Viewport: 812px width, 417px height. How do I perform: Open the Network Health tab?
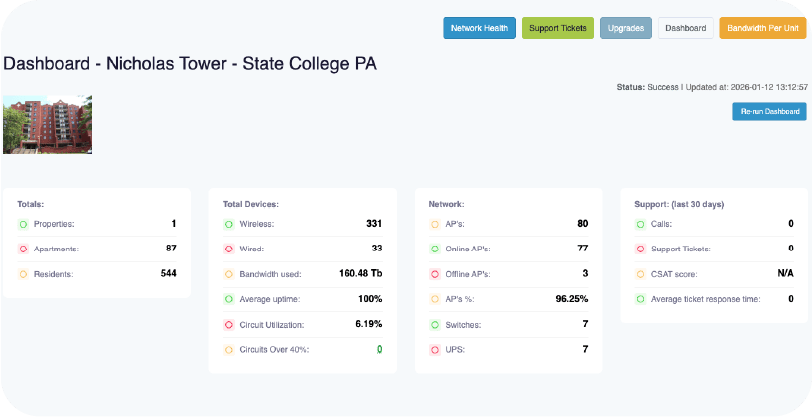(479, 28)
